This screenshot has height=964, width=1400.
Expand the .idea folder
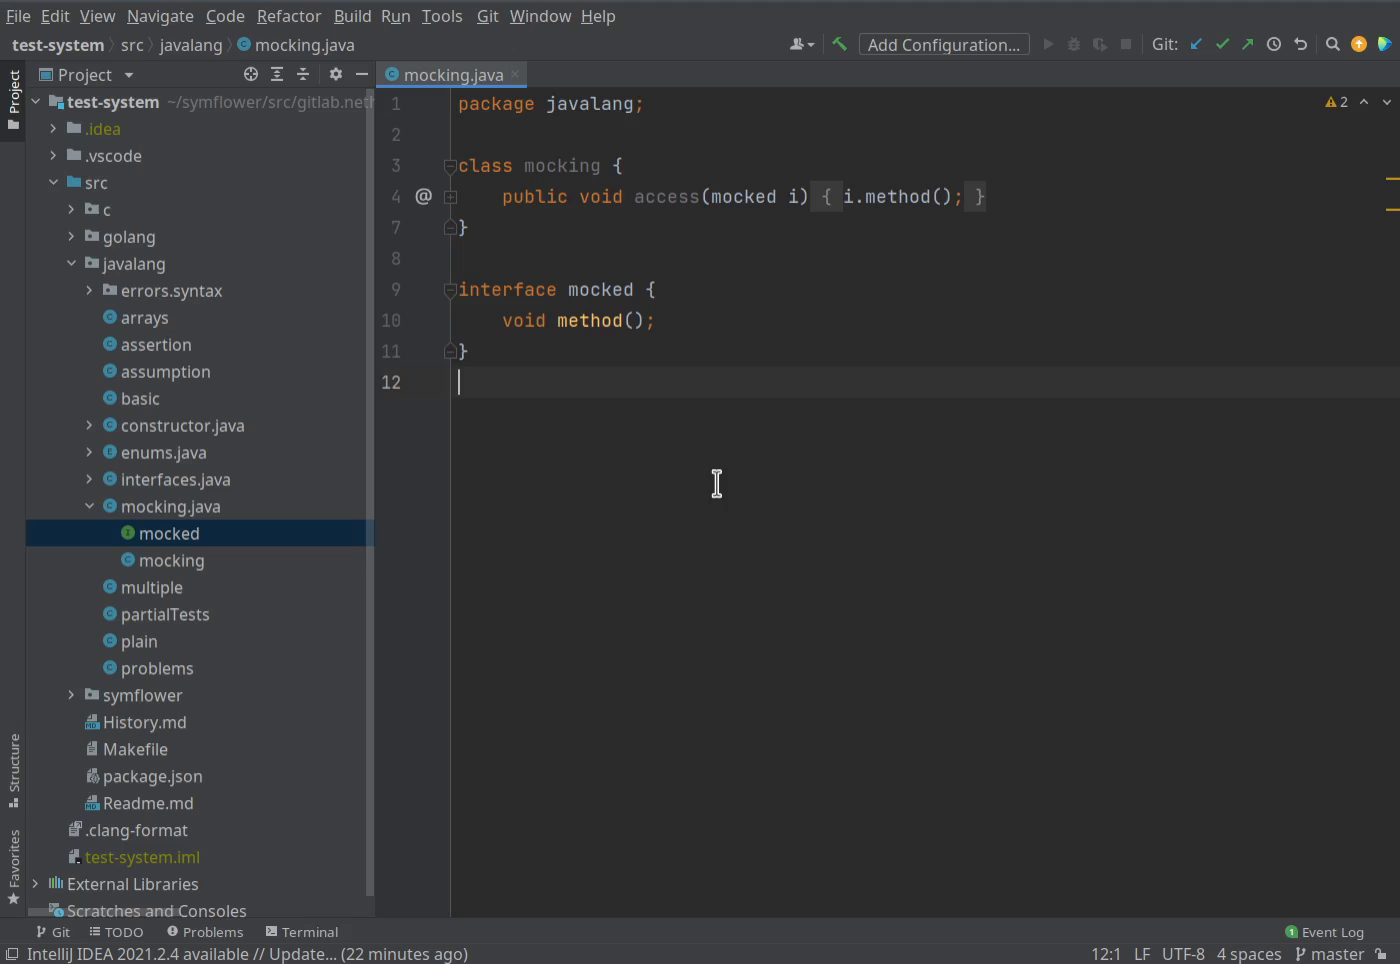[x=53, y=129]
